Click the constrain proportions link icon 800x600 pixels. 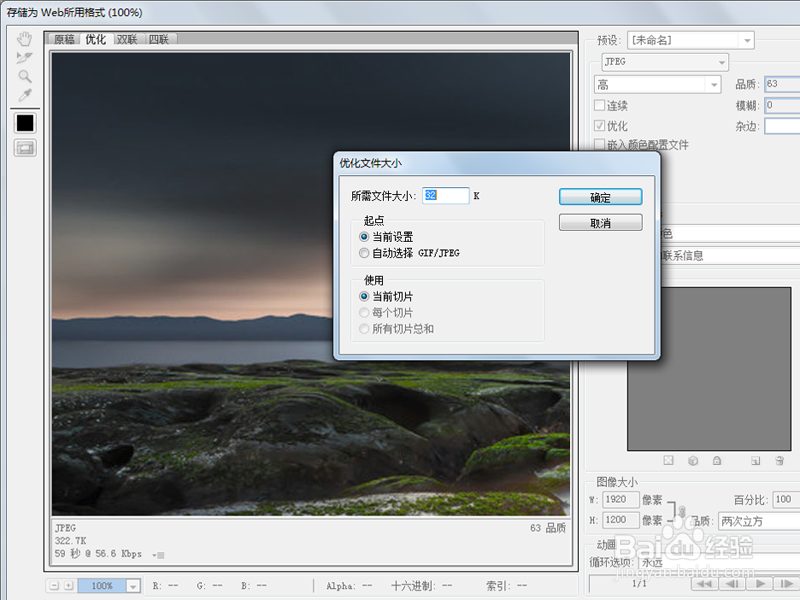coord(682,511)
